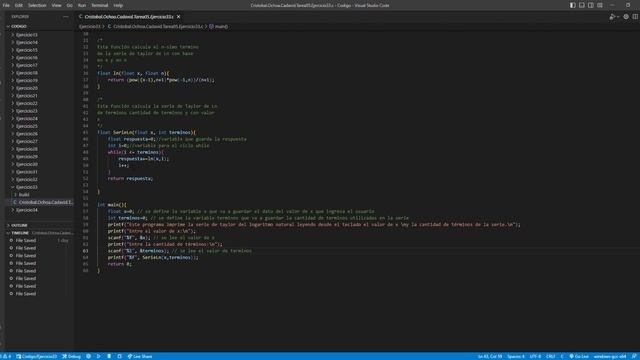This screenshot has height=360, width=640.
Task: Toggle the bottom panel layout icon
Action: tap(582, 5)
